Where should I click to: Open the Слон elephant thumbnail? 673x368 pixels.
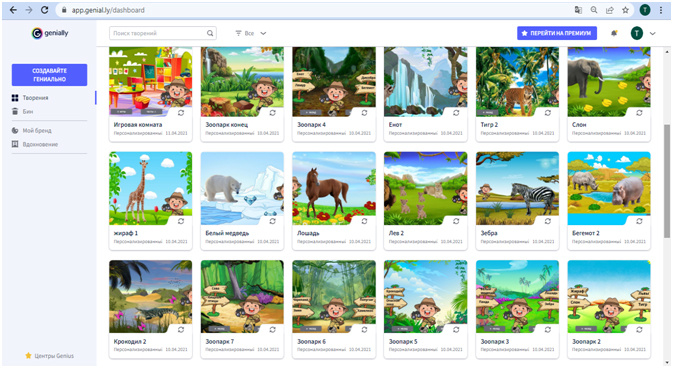(609, 82)
